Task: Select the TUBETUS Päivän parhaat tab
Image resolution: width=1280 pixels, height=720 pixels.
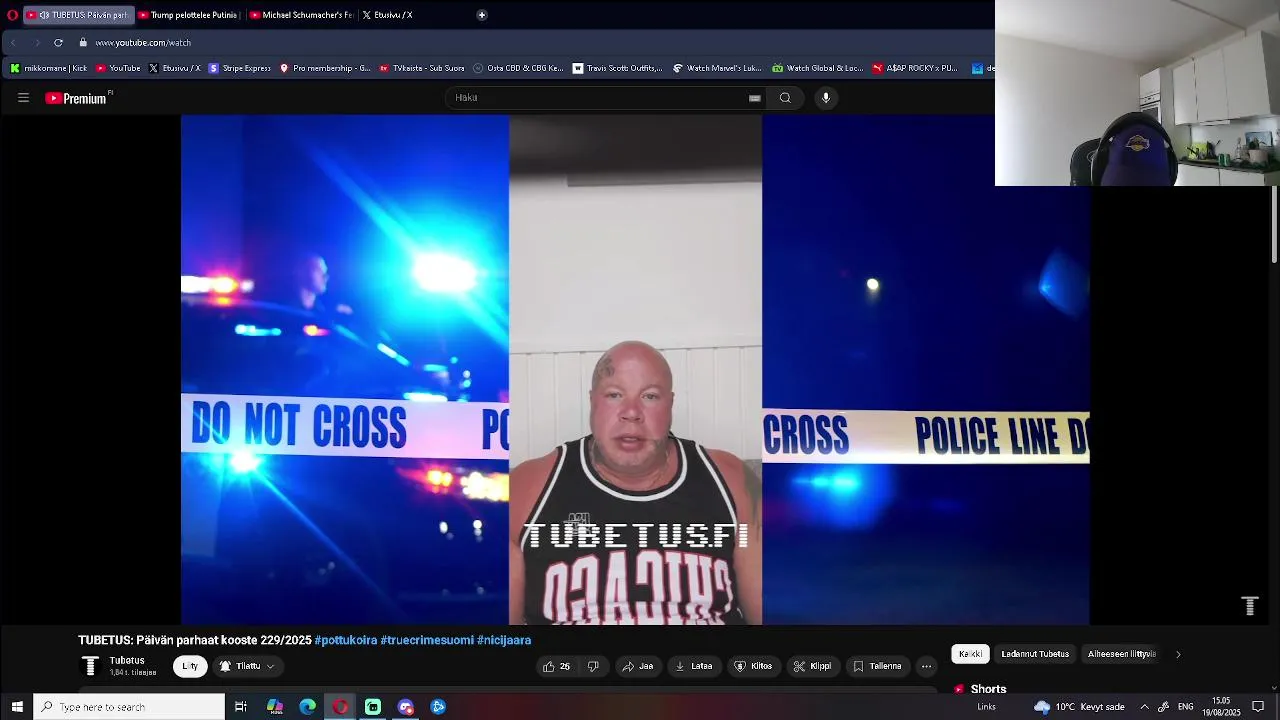Action: (79, 15)
